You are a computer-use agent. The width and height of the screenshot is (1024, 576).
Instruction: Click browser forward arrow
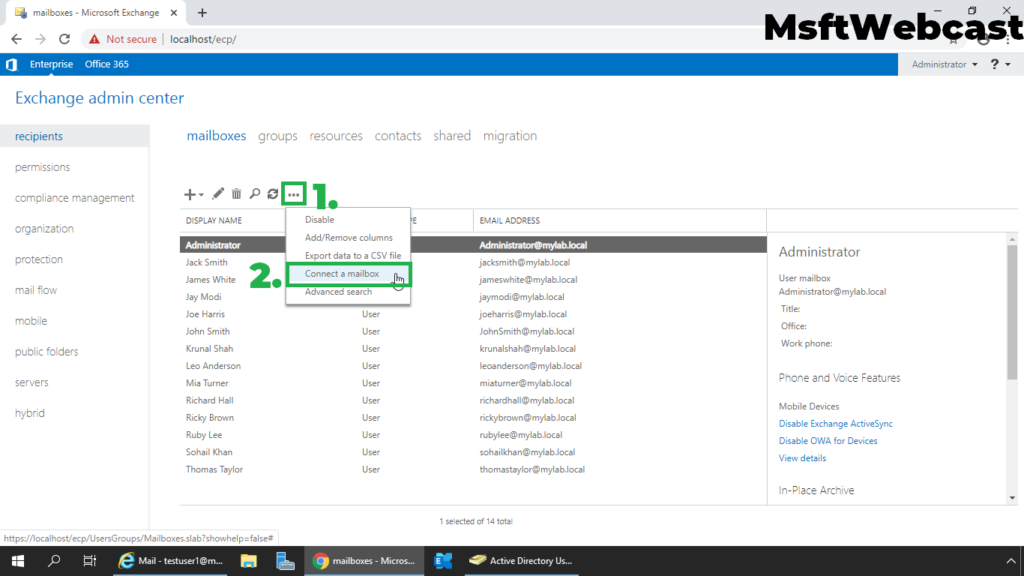coord(40,39)
